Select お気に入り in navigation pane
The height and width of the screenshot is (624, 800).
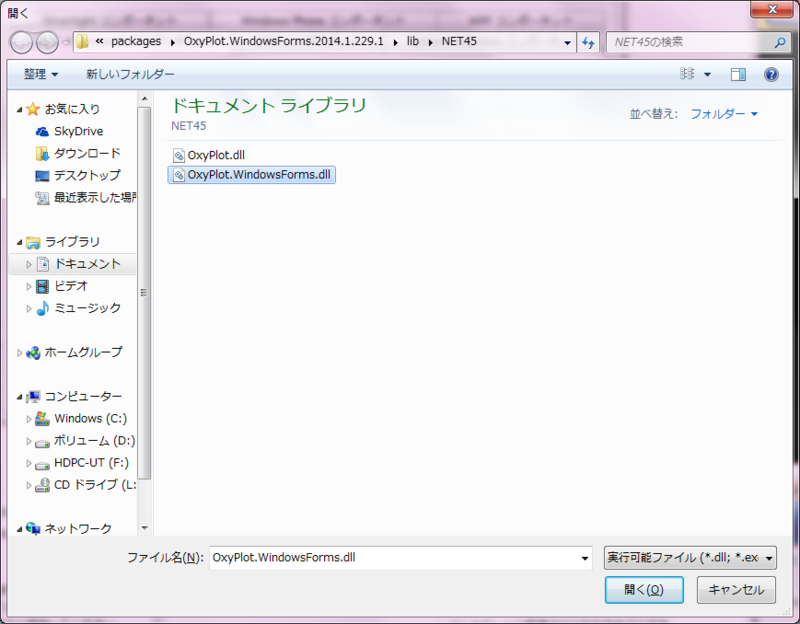[72, 109]
